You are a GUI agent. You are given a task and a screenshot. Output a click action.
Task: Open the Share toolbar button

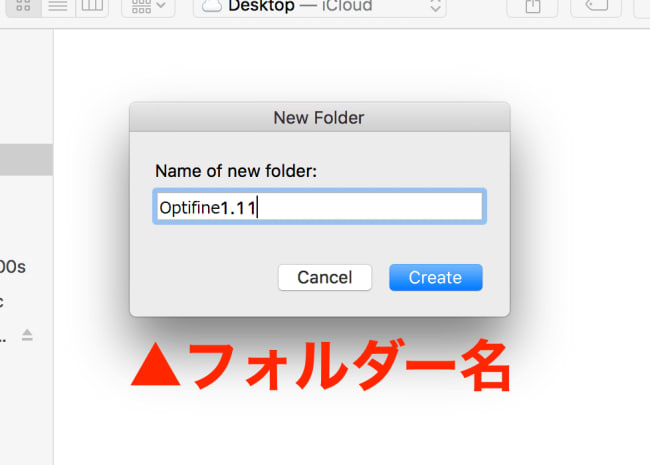click(532, 7)
